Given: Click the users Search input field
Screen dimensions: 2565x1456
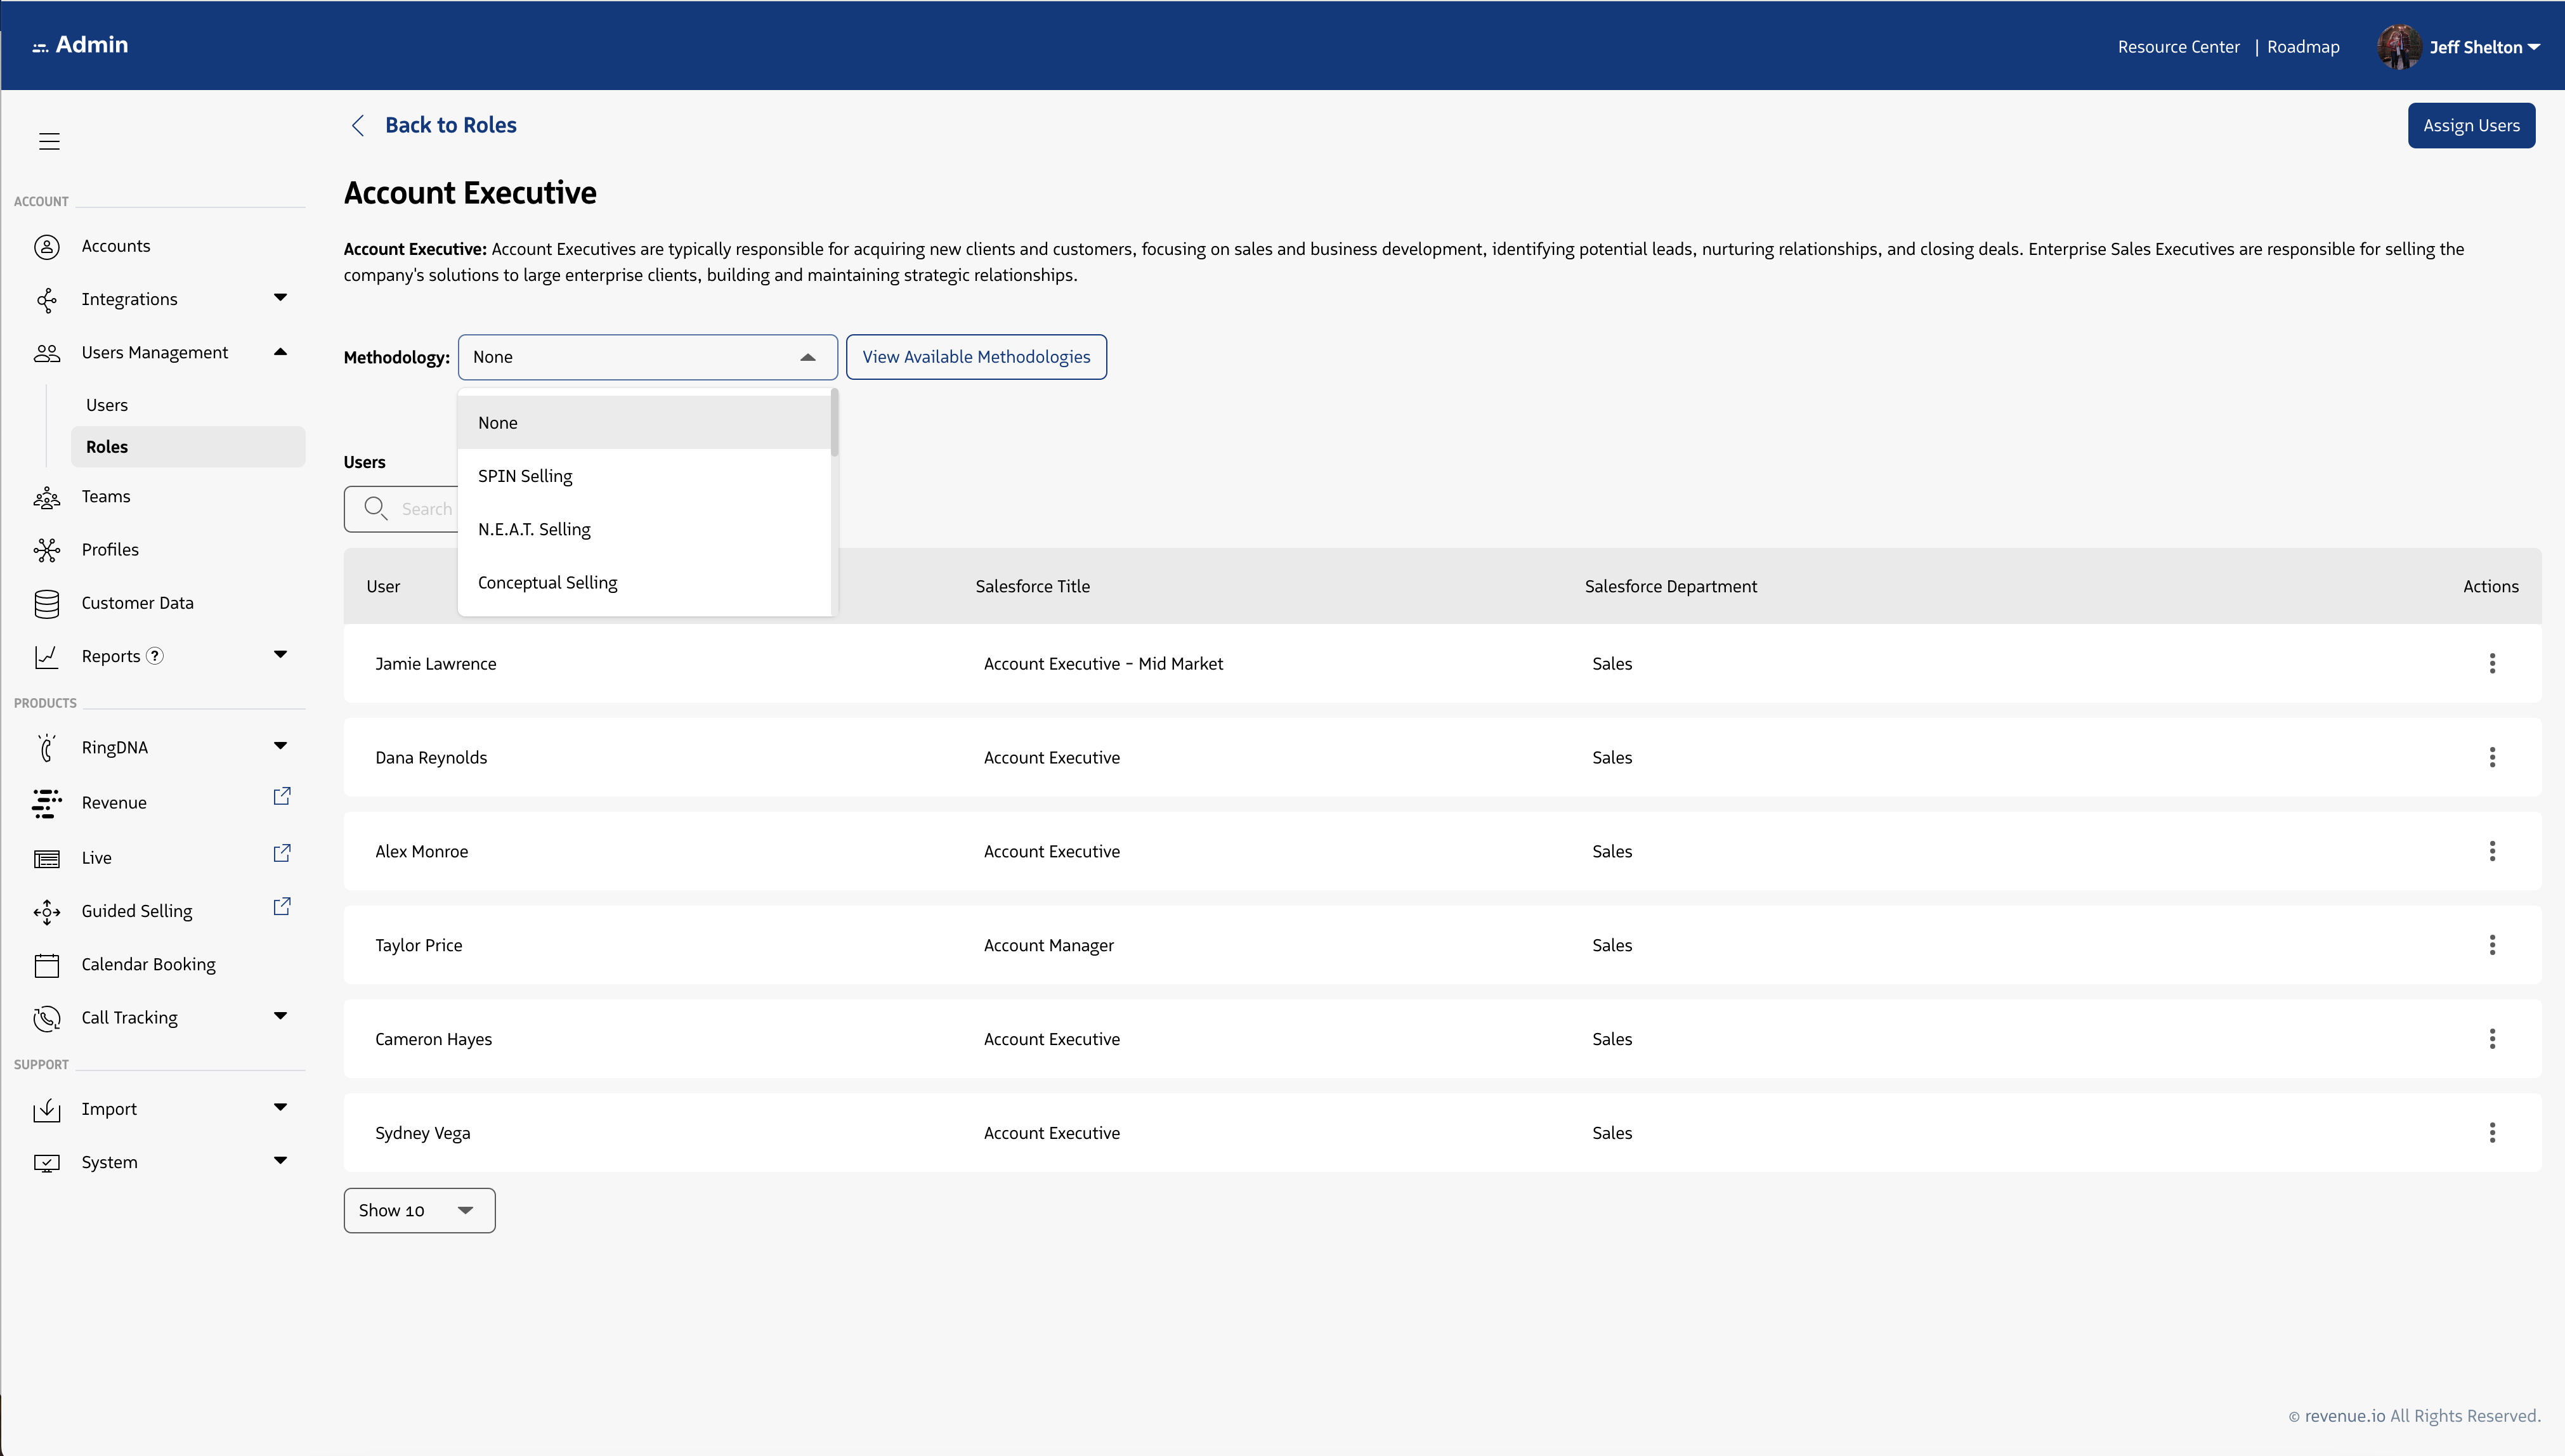Looking at the screenshot, I should [x=420, y=509].
